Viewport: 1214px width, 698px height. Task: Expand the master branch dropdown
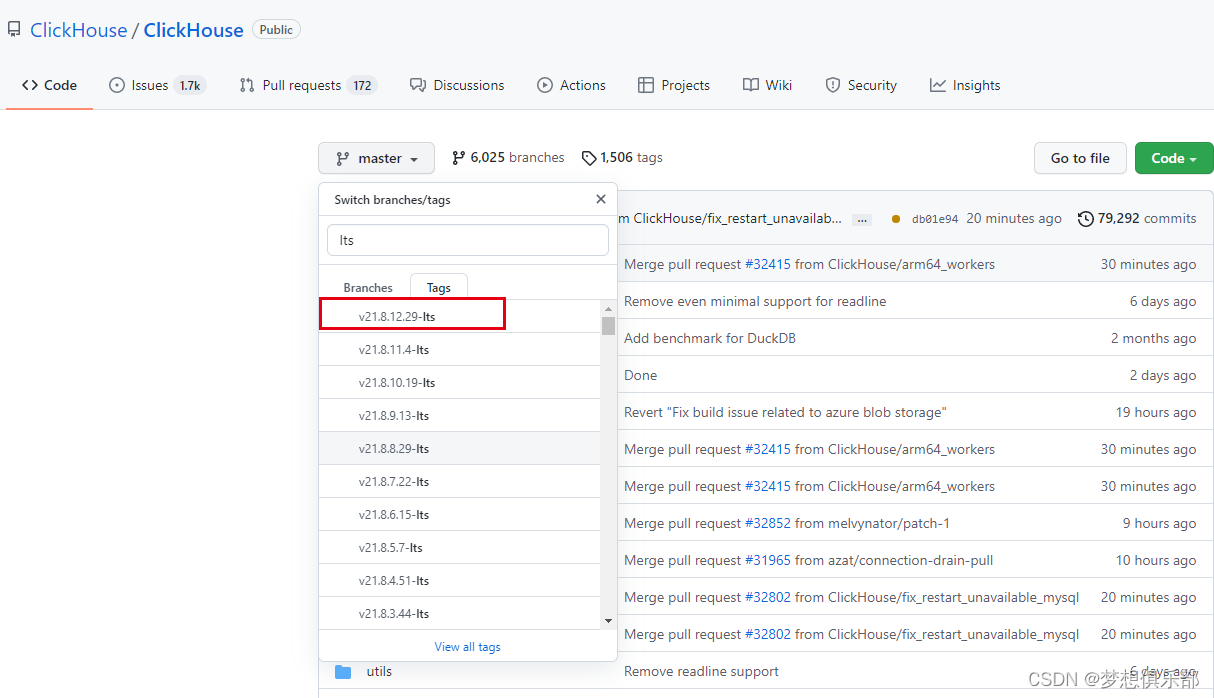[x=376, y=158]
